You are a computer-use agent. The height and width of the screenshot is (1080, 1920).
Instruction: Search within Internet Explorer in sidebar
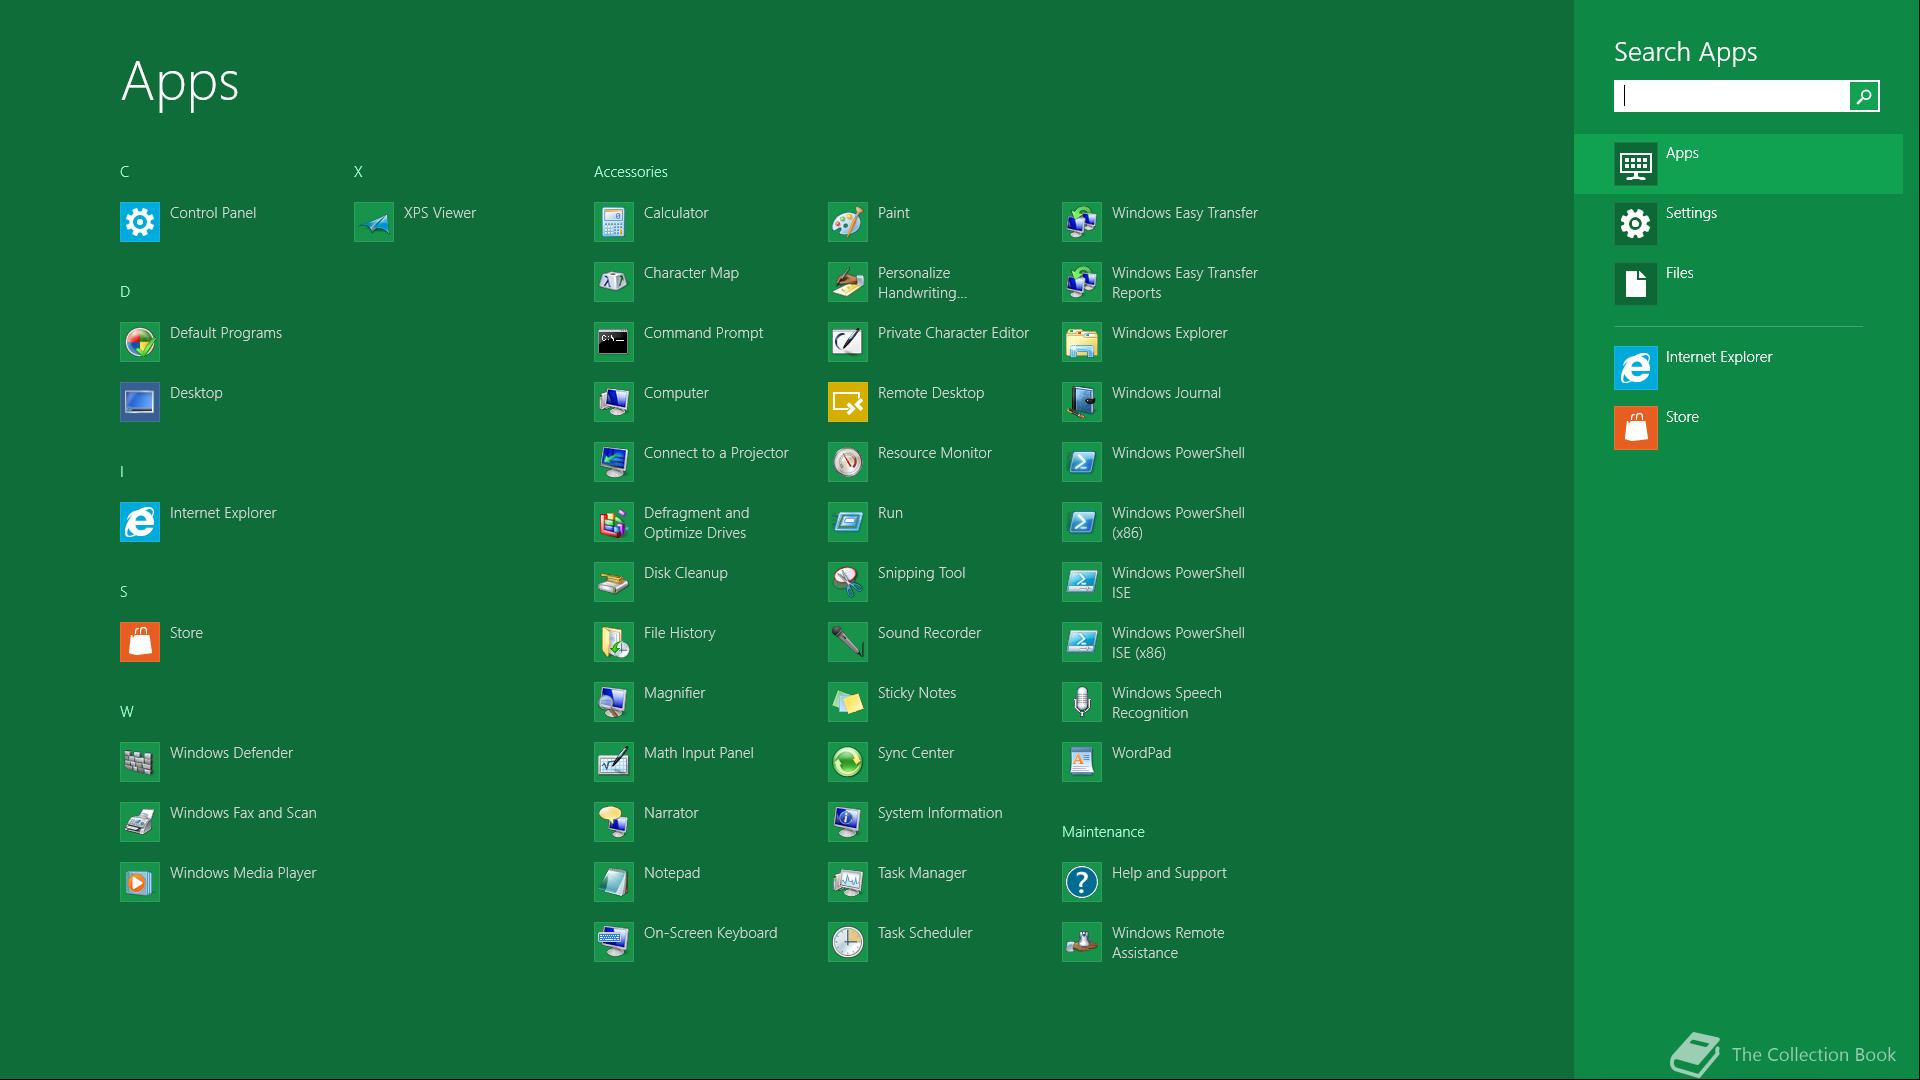(x=1738, y=368)
